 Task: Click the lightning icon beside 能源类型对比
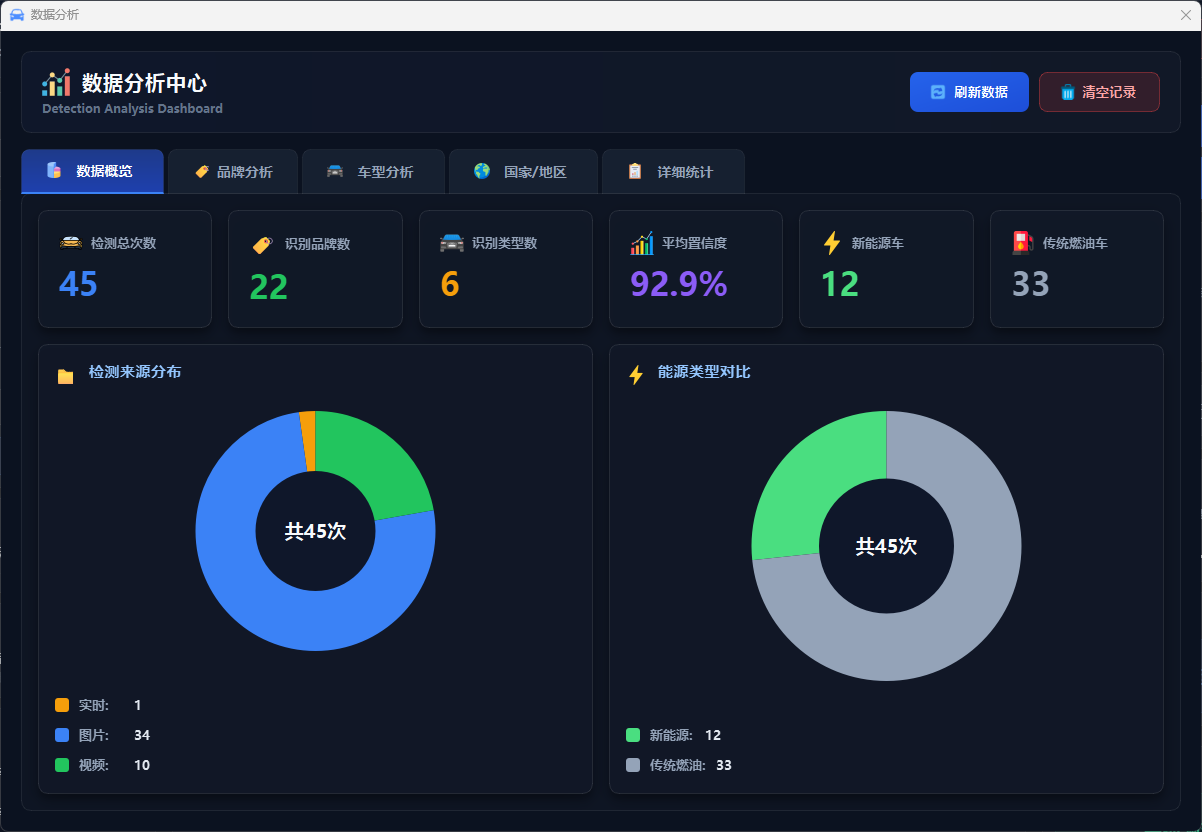click(x=636, y=375)
